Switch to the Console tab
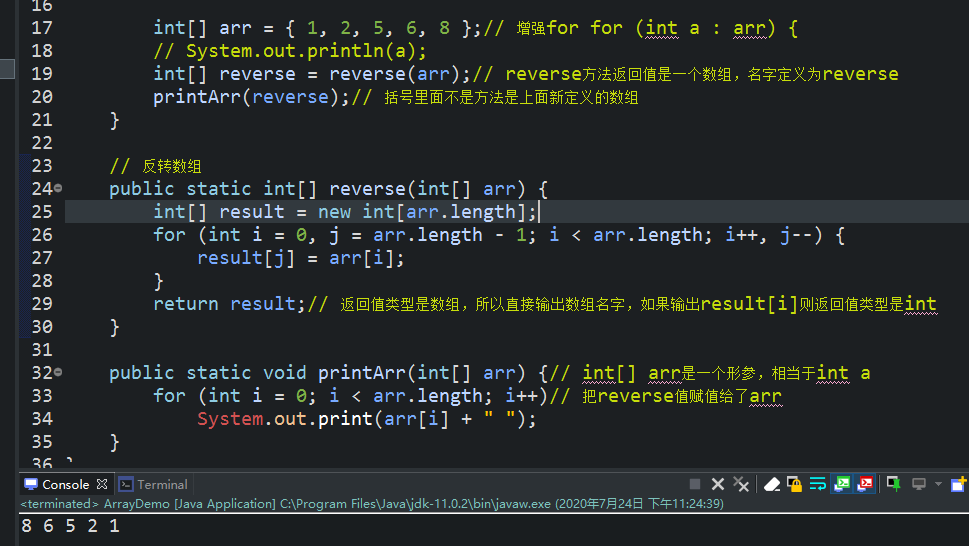Image resolution: width=969 pixels, height=546 pixels. coord(66,485)
